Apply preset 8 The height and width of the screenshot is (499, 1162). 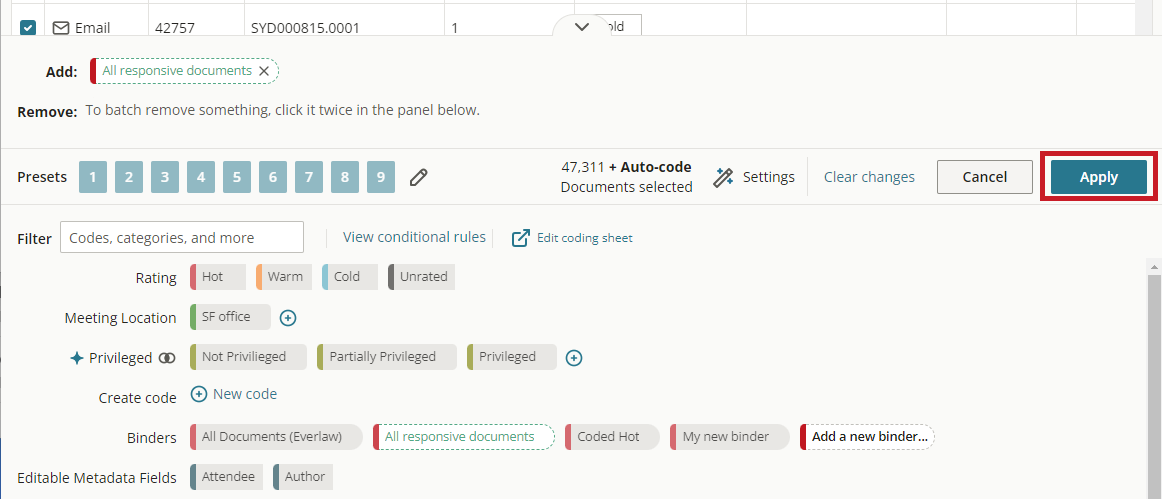345,177
